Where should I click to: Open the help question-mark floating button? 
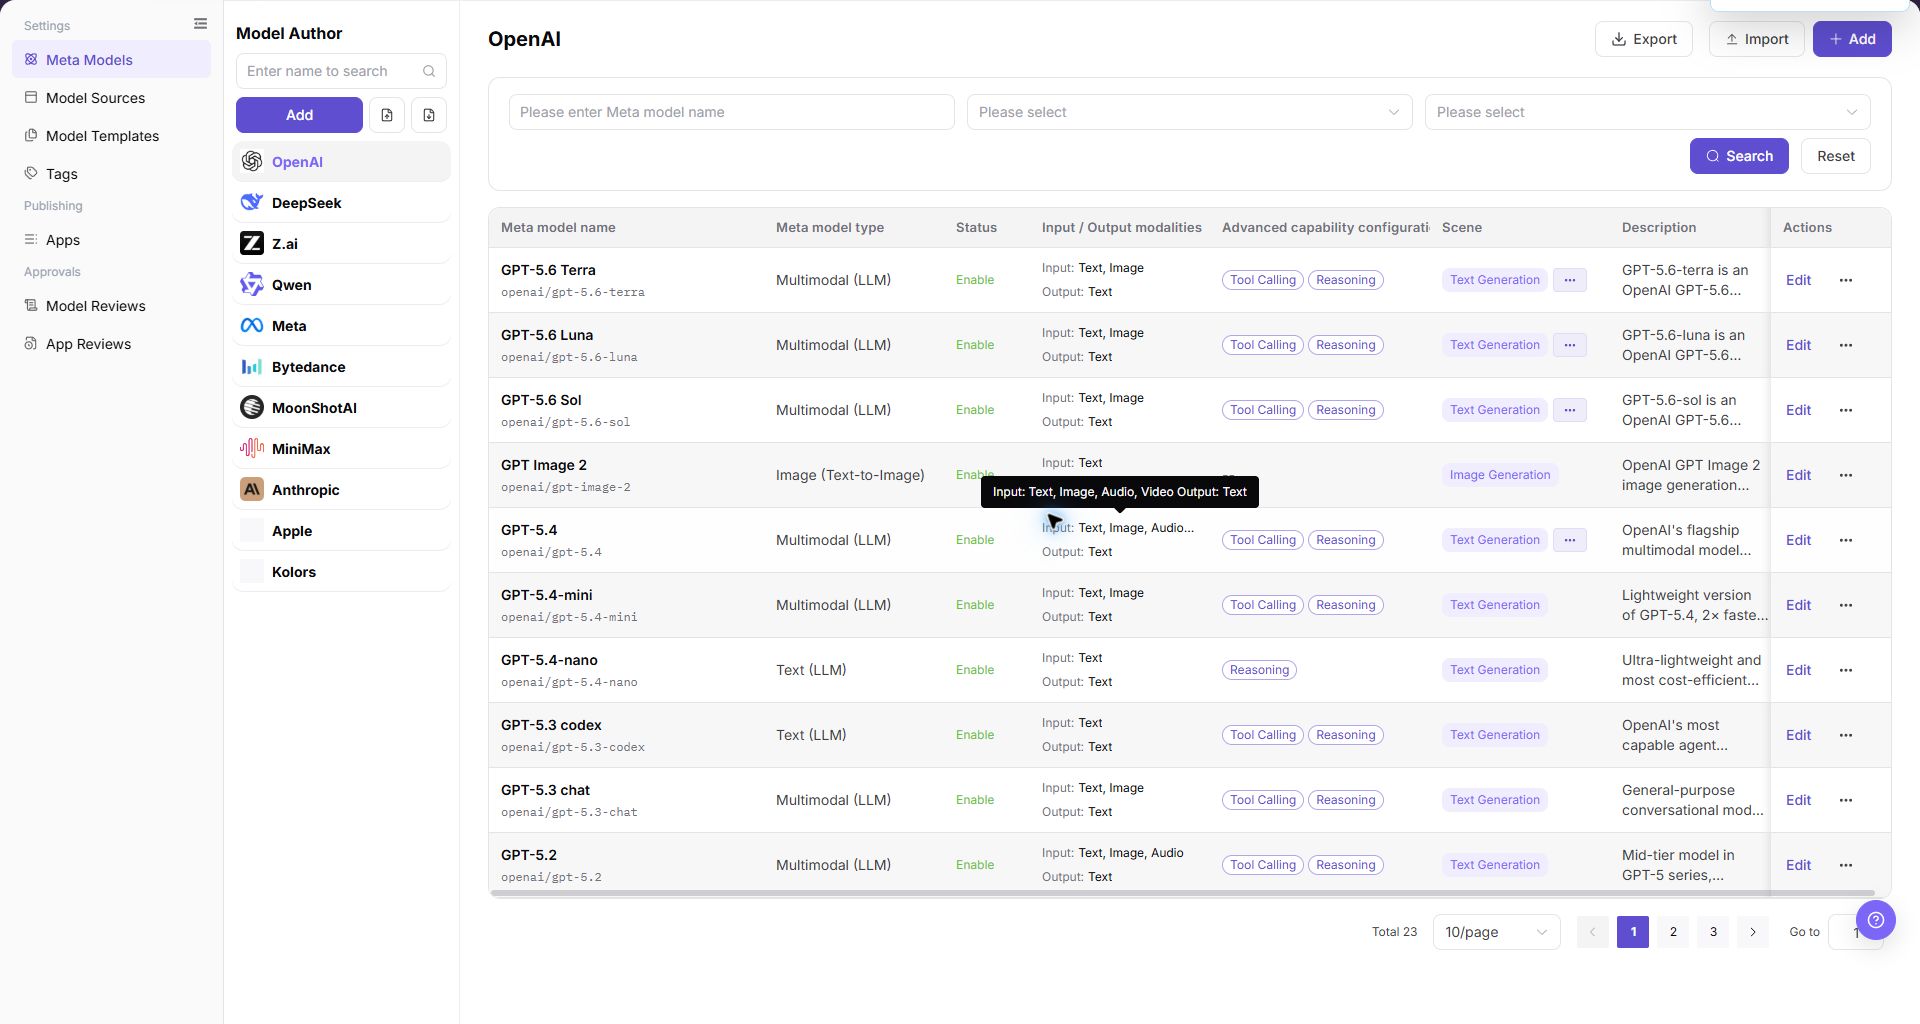click(1875, 920)
